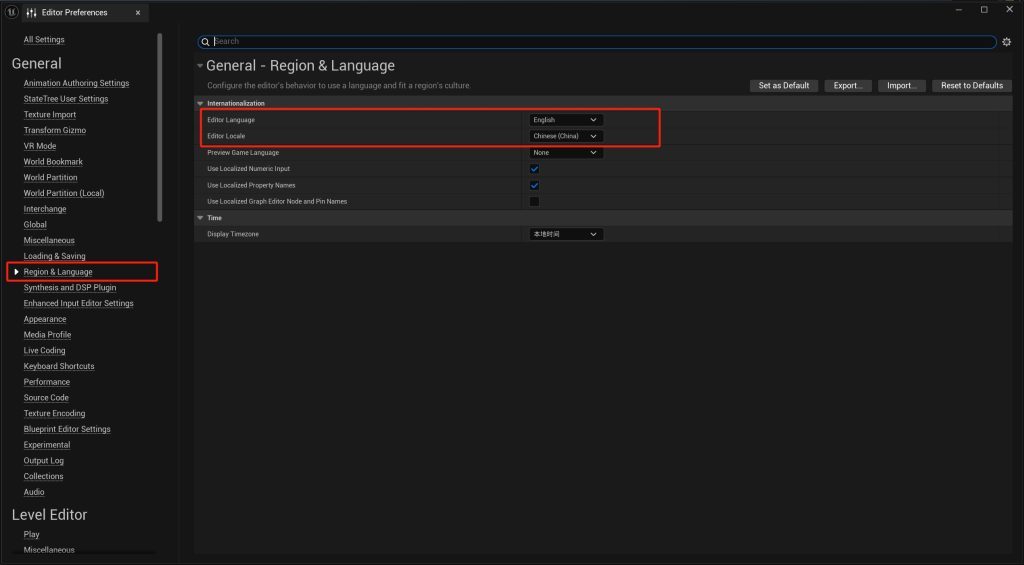Collapse the Internationalization section
The height and width of the screenshot is (565, 1024).
200,103
